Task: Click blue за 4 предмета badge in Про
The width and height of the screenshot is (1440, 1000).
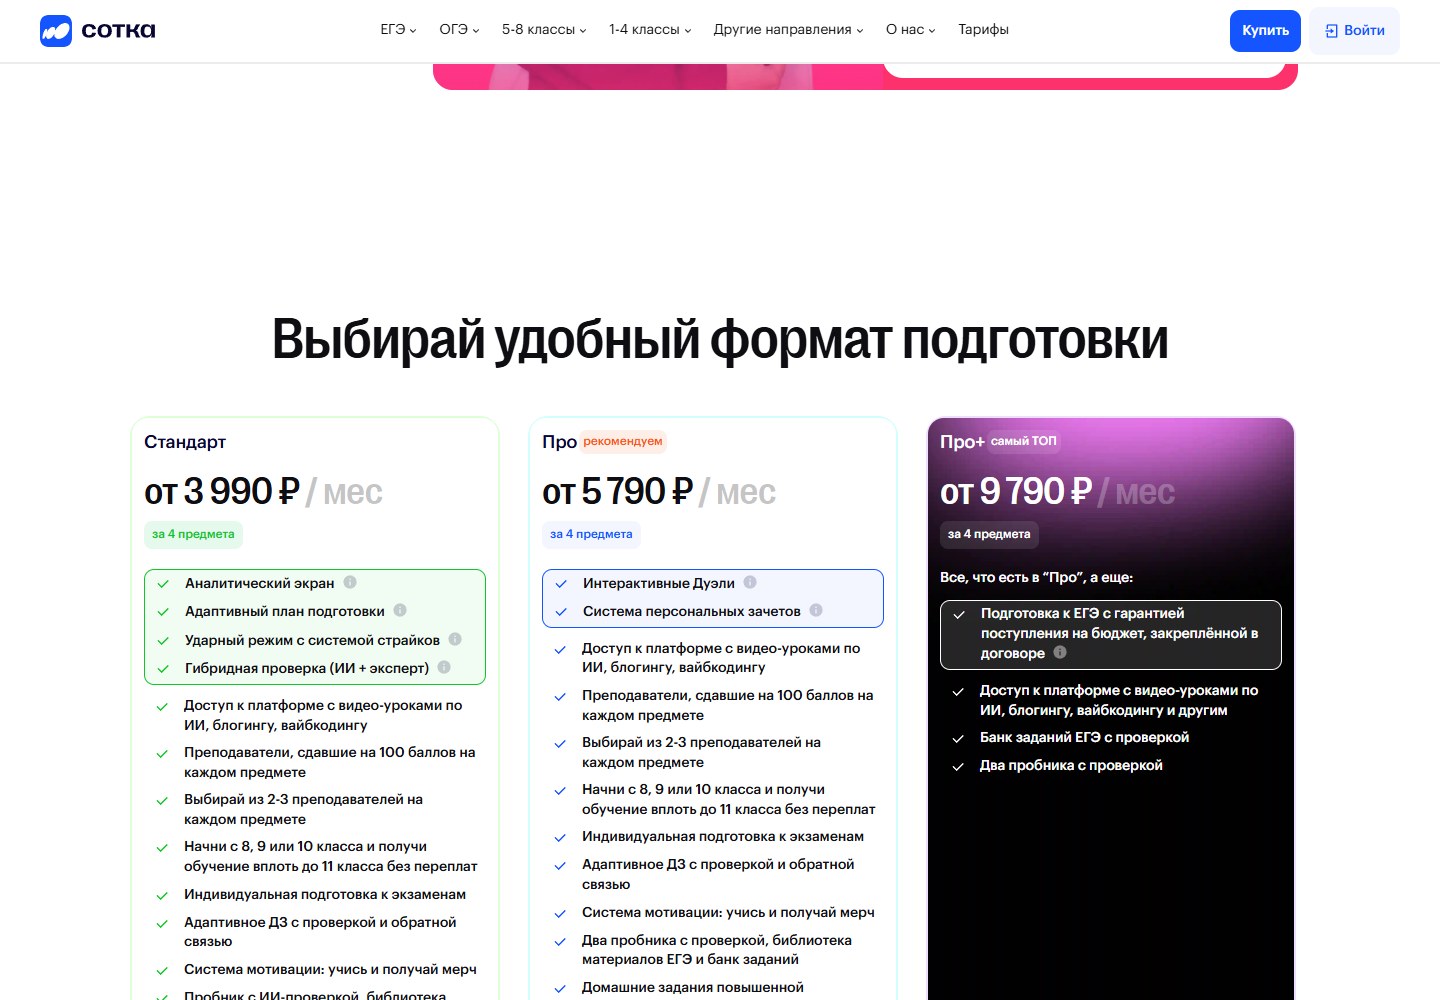Action: [591, 534]
